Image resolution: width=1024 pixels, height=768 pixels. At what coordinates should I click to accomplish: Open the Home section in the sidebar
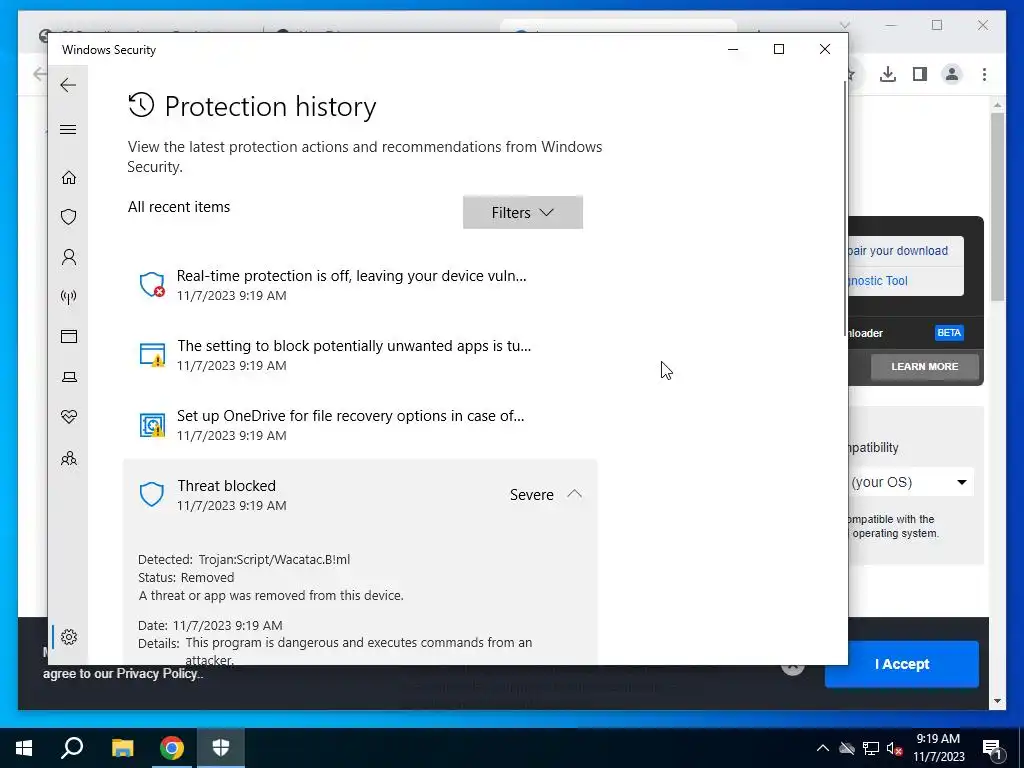(69, 178)
